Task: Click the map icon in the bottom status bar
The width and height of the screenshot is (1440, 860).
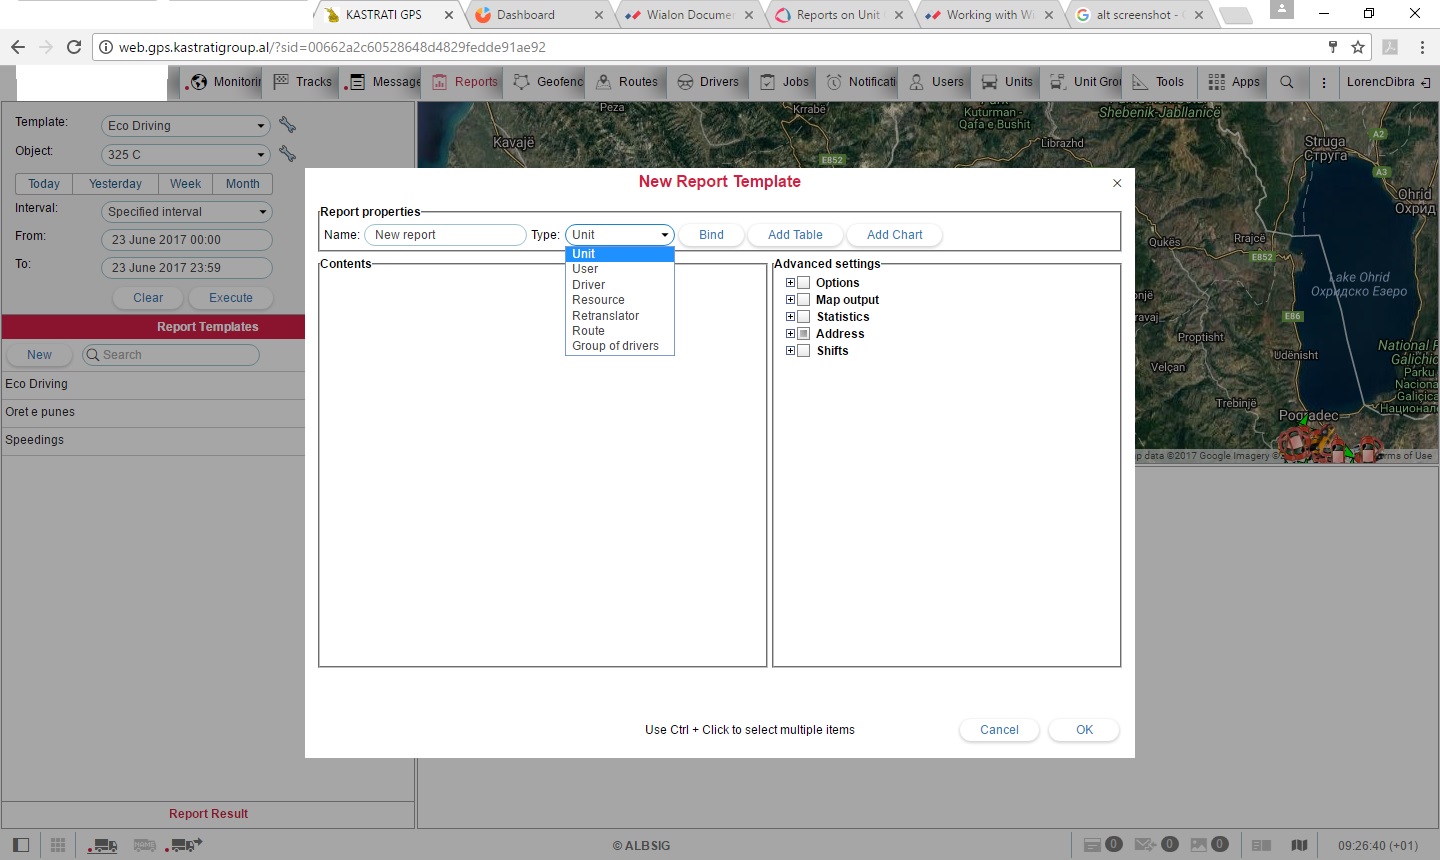Action: (1299, 845)
